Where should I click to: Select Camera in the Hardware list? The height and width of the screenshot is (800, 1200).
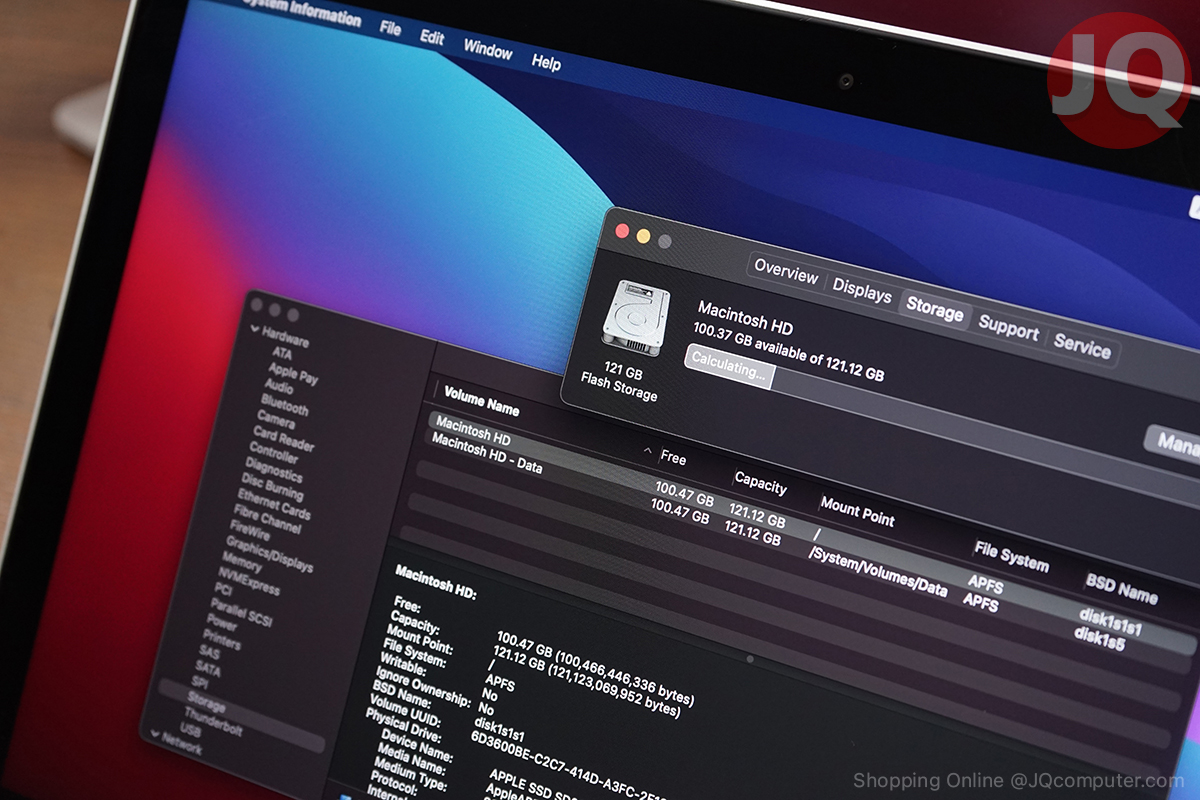[276, 420]
